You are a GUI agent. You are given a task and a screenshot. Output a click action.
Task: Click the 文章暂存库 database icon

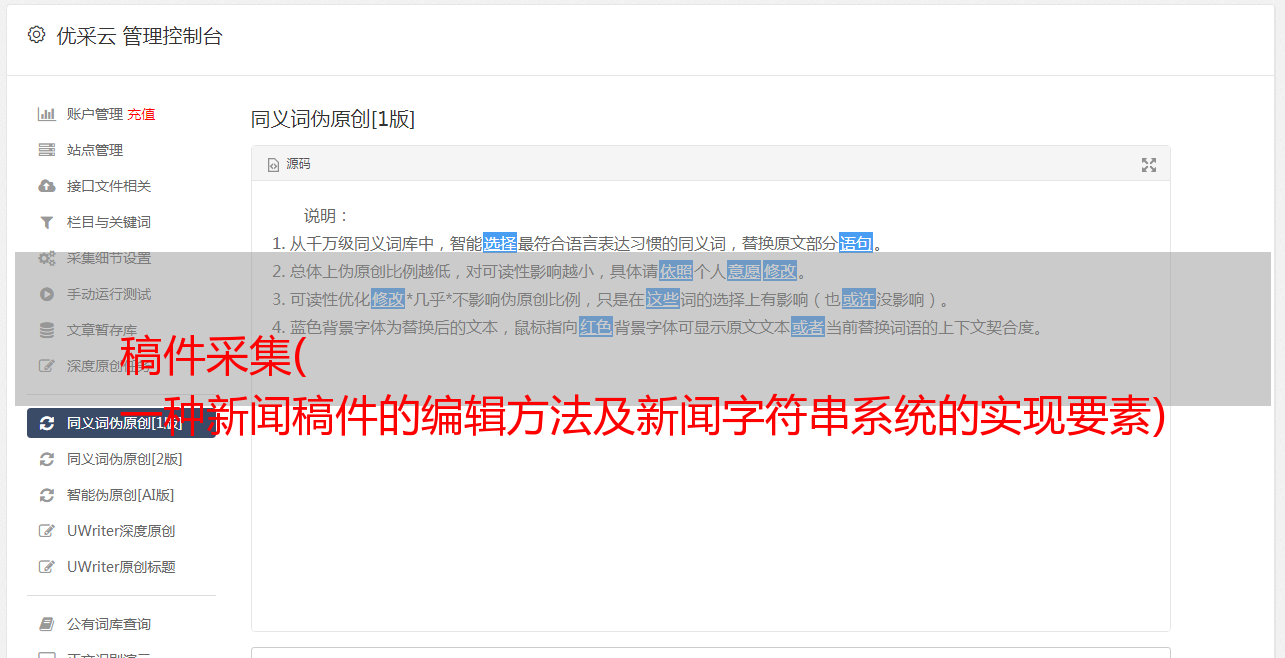click(46, 330)
